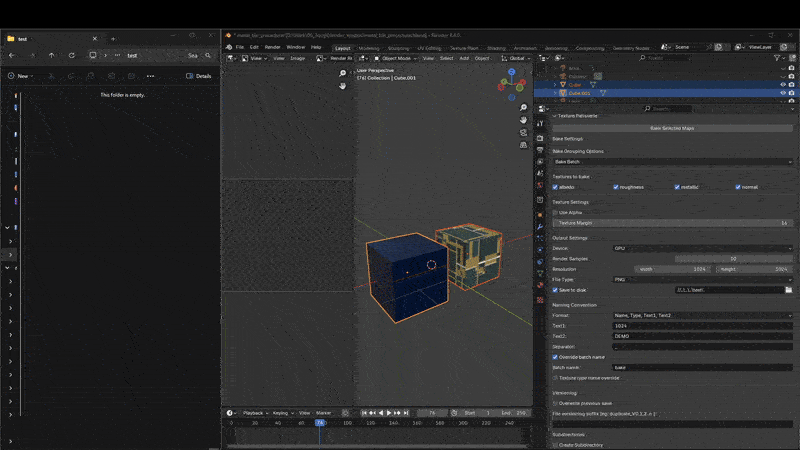Toggle the Save to disk checkbox
The image size is (800, 450).
pos(555,290)
